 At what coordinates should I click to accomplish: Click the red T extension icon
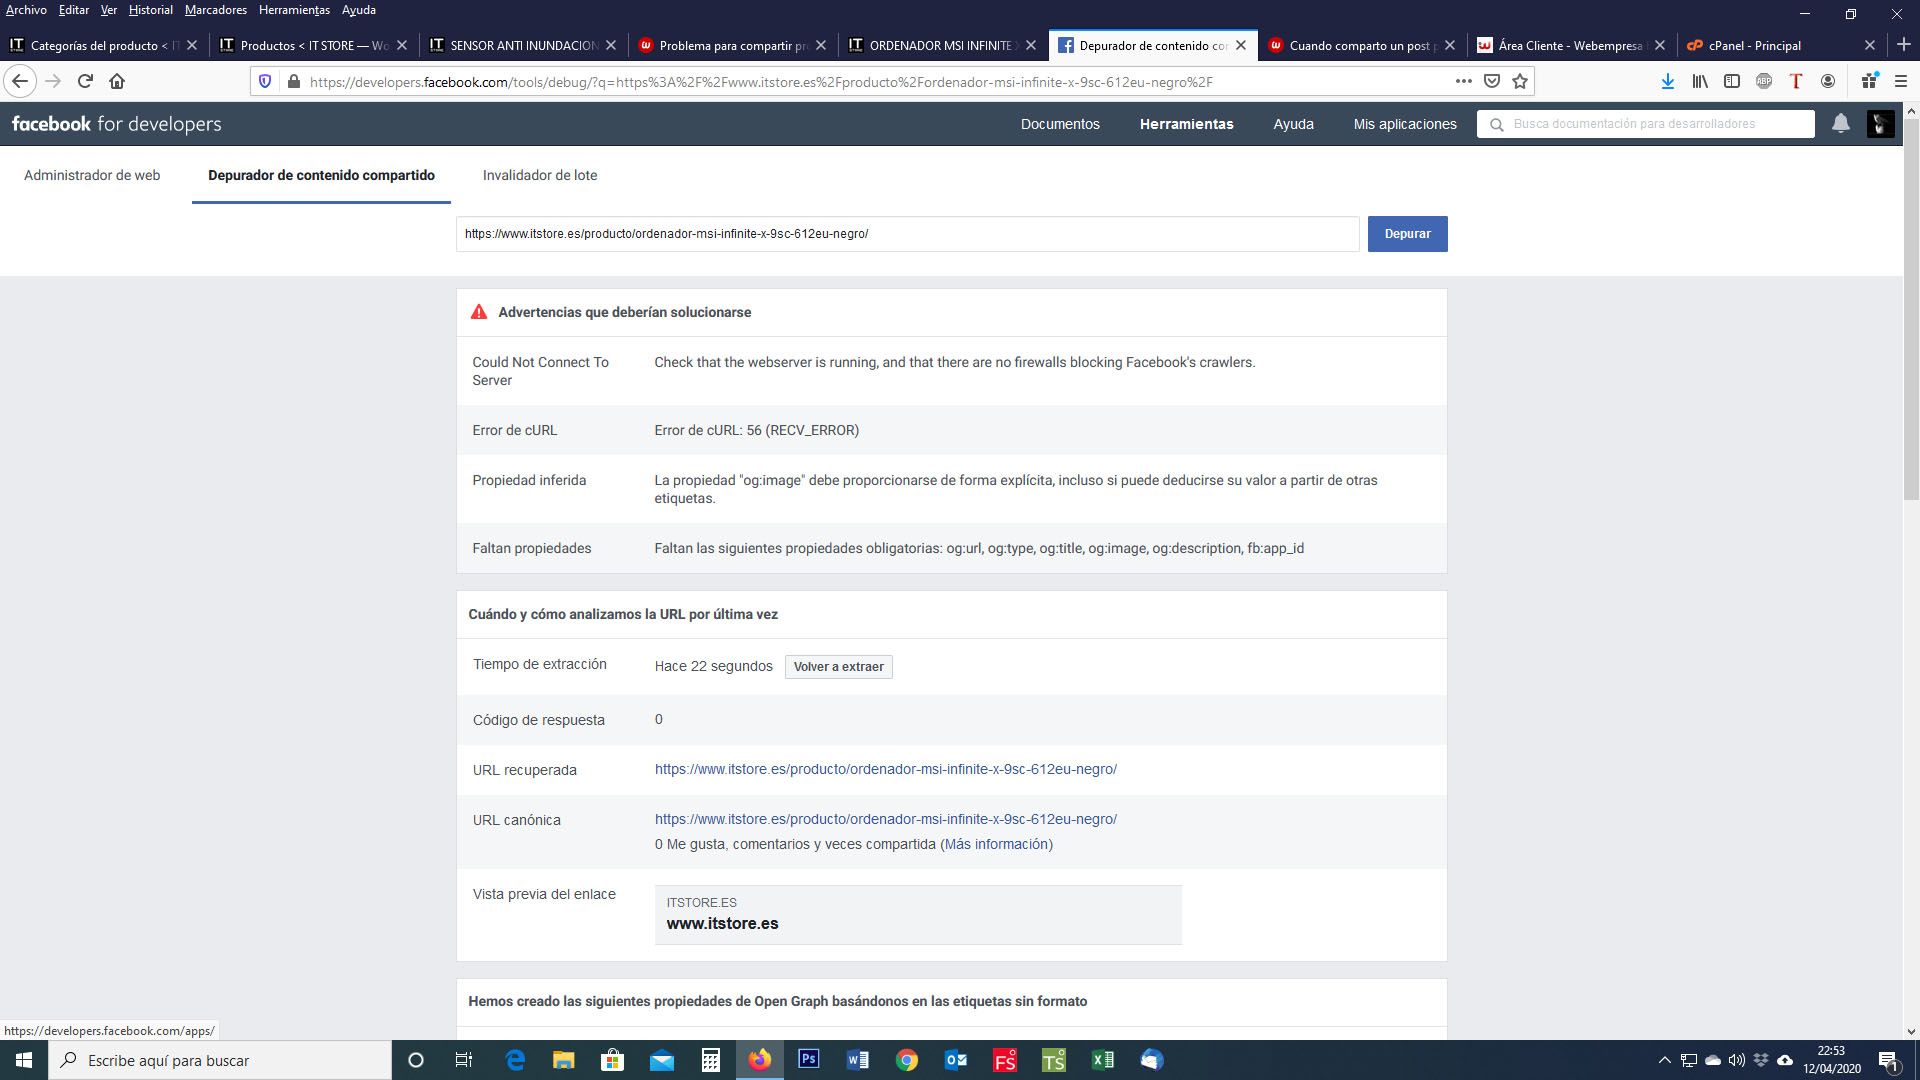point(1796,81)
